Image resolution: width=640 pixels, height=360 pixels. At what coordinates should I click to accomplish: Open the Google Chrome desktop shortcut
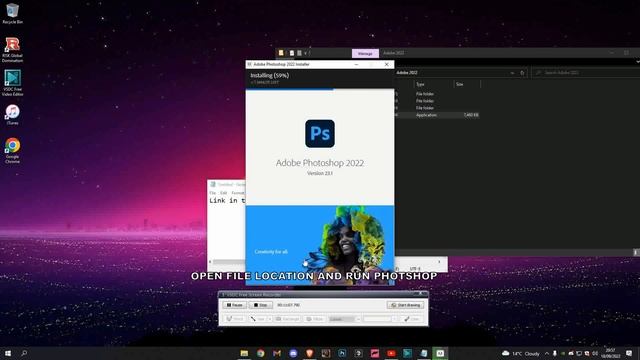(x=12, y=150)
